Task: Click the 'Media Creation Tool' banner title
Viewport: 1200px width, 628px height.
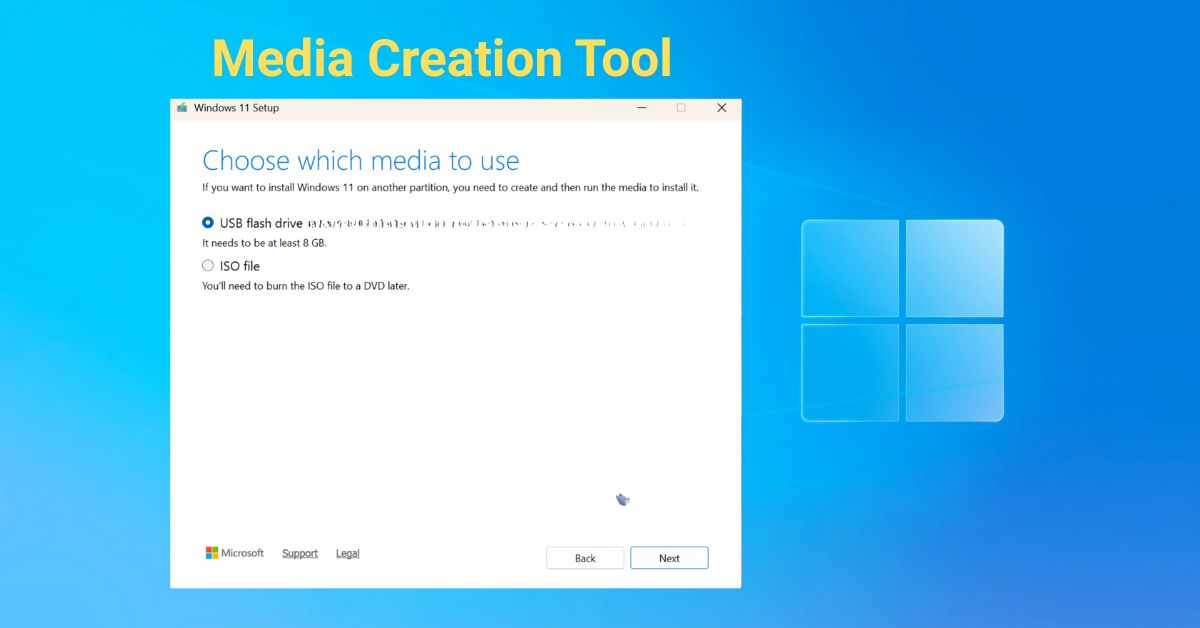Action: 440,57
